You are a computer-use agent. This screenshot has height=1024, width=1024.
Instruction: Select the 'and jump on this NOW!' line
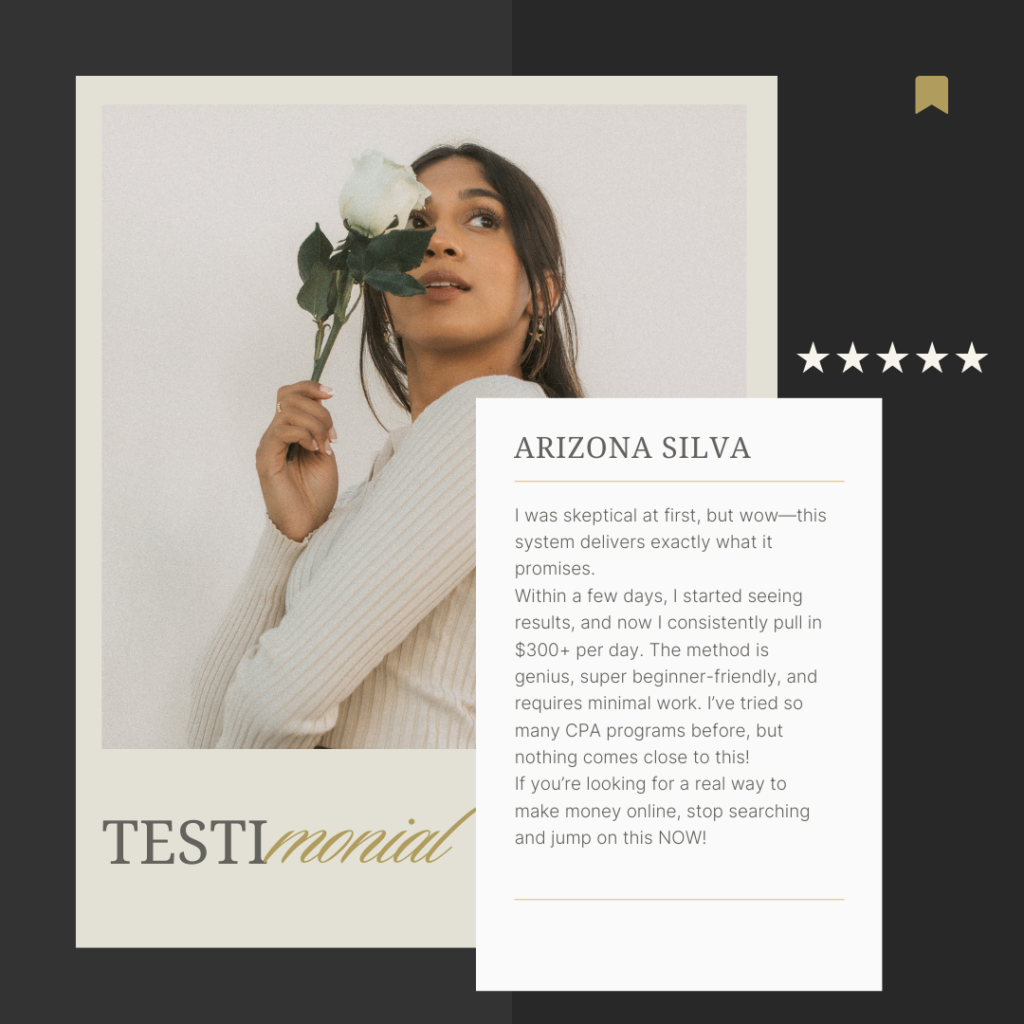tap(611, 837)
